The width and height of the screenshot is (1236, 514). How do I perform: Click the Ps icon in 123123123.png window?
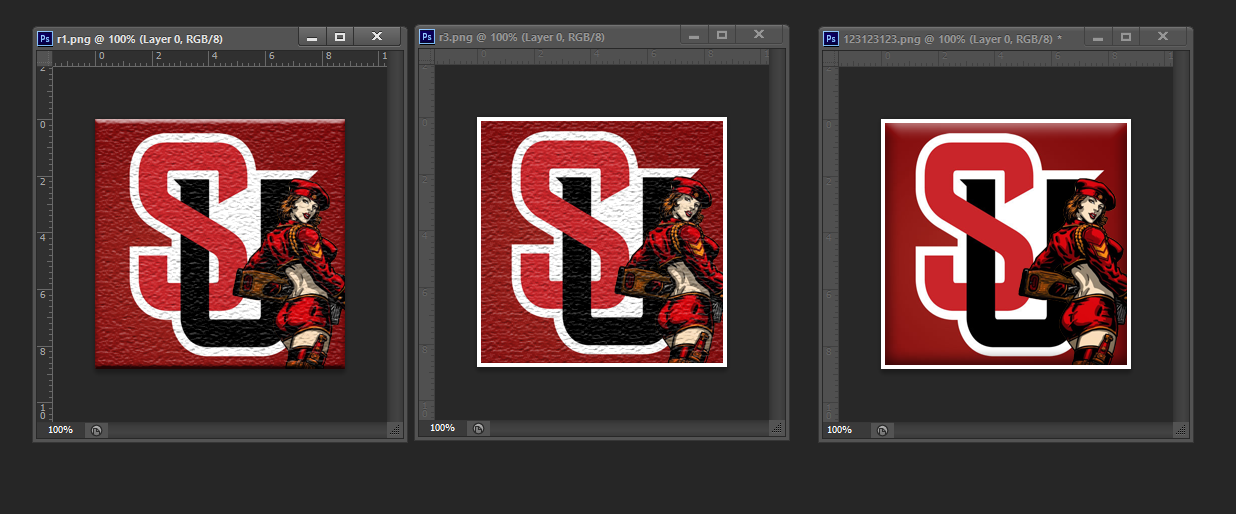coord(830,38)
